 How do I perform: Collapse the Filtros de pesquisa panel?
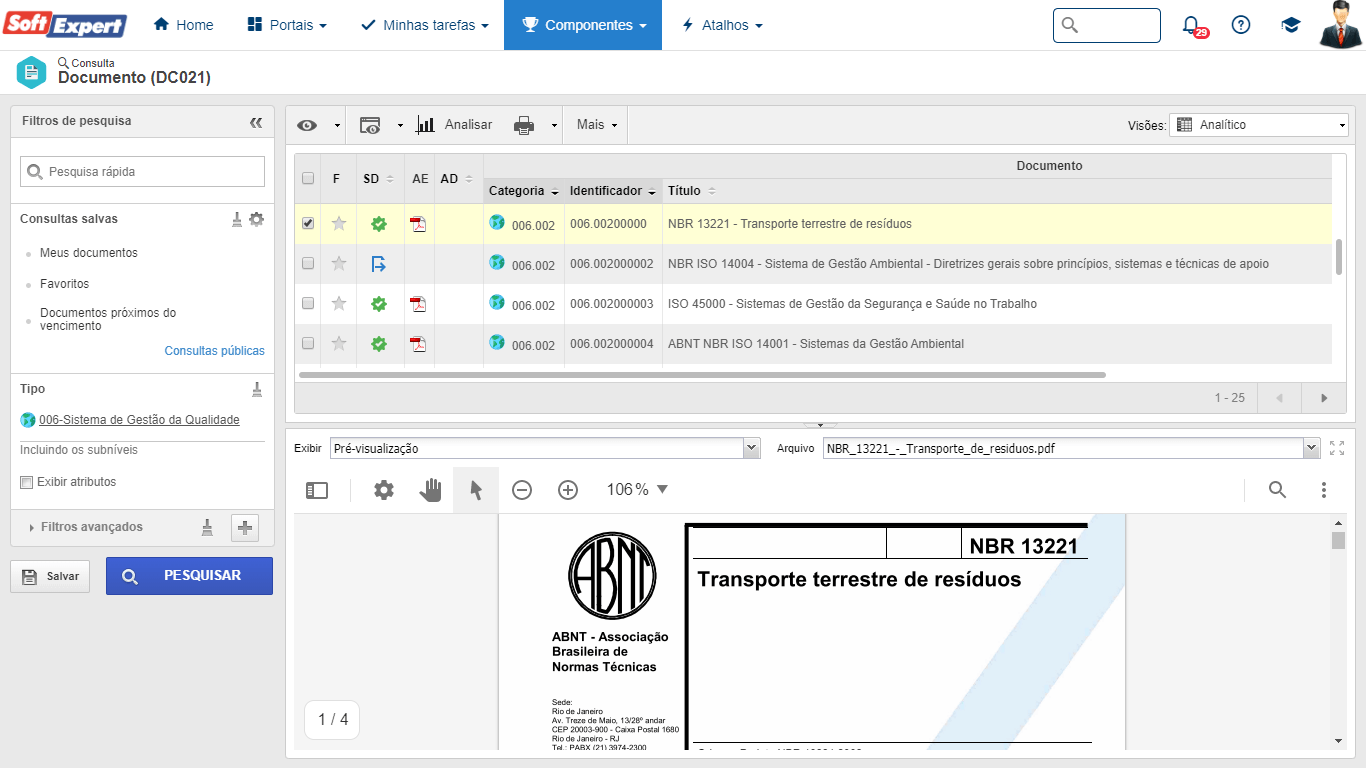(256, 122)
